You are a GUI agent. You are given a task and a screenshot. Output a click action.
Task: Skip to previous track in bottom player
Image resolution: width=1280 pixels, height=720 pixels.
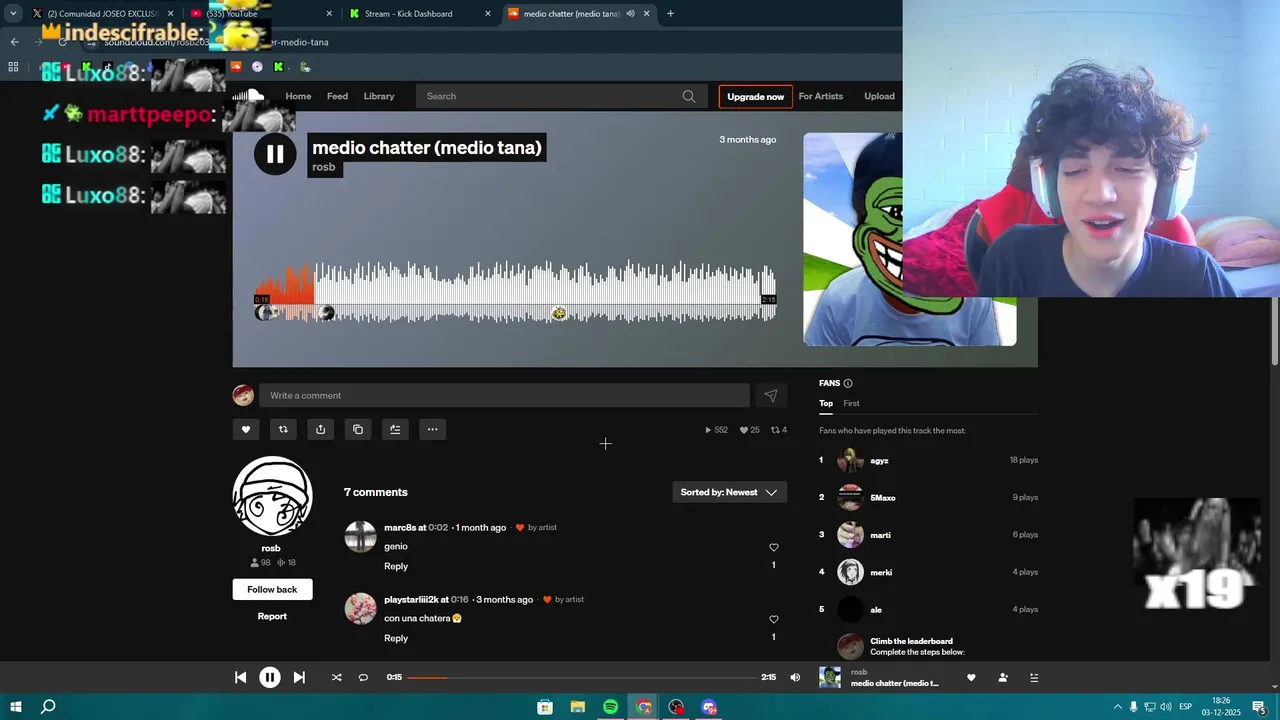[x=240, y=677]
